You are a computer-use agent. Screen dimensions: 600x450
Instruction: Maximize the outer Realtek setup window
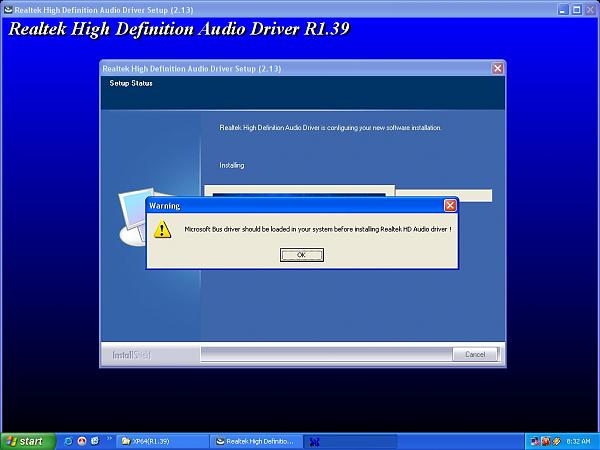576,10
